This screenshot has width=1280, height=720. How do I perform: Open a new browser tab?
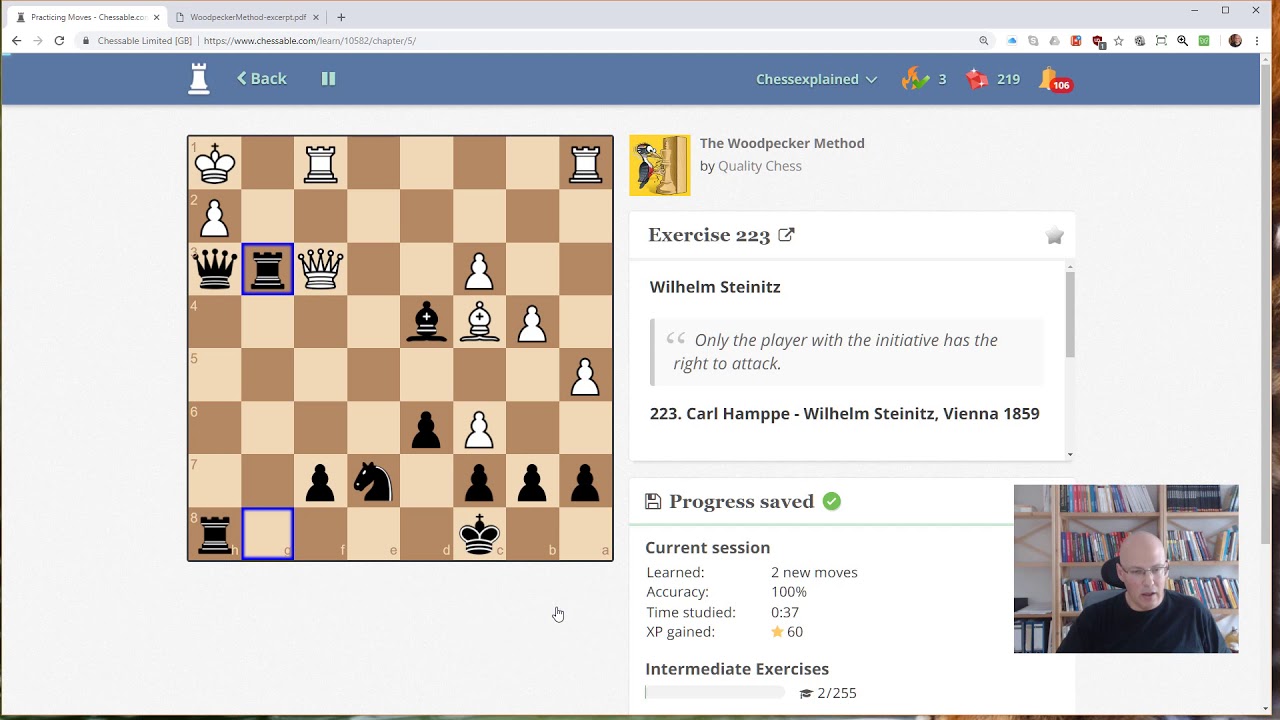(x=341, y=17)
